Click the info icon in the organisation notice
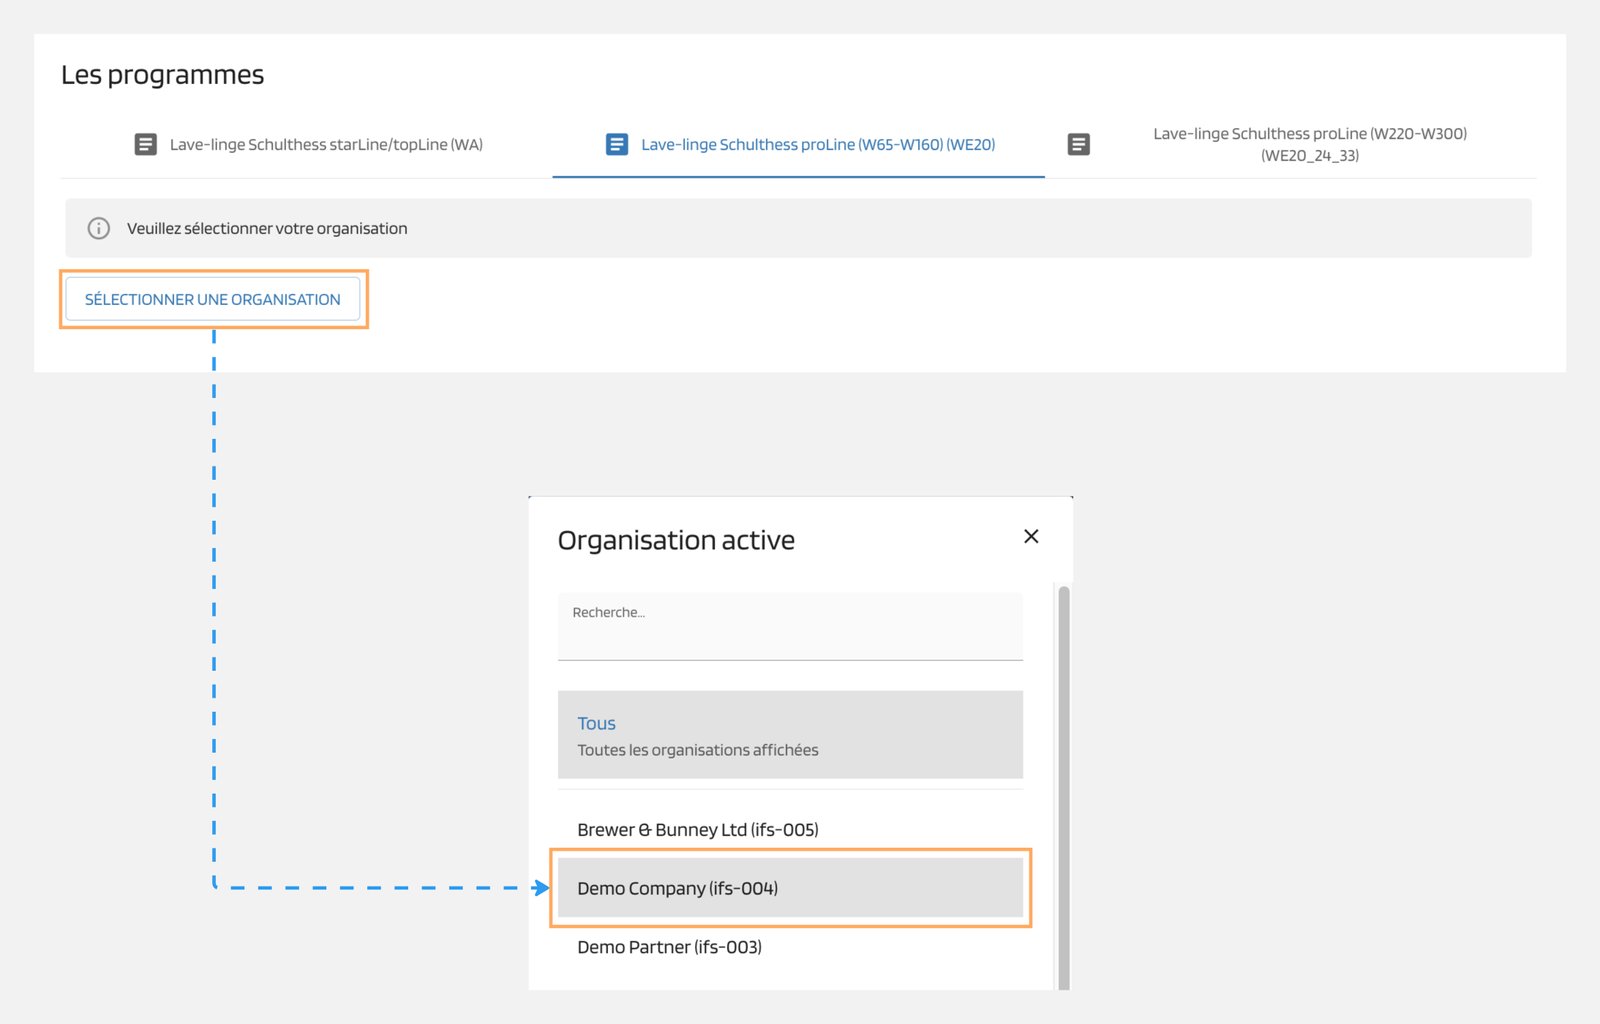The width and height of the screenshot is (1600, 1024). point(99,228)
